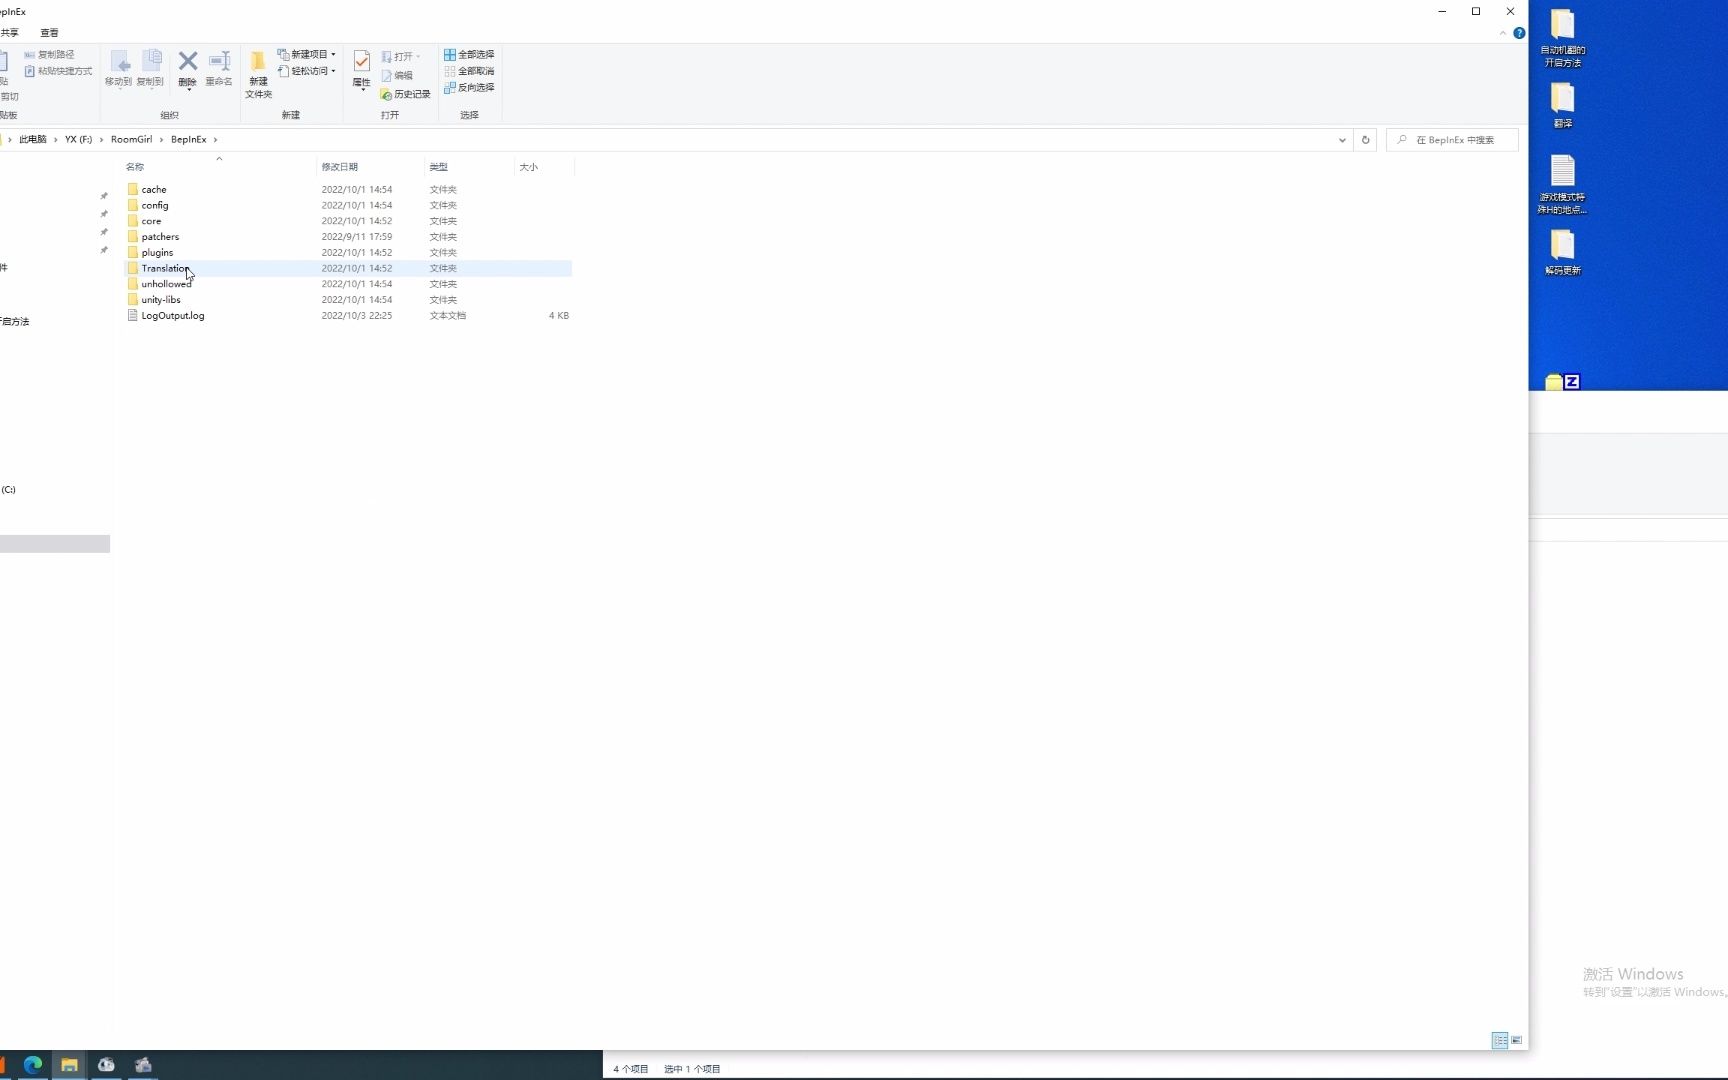Screen dimensions: 1728x1080
Task: Select 自动机翻的开启方法 desktop folder
Action: coord(1562,38)
